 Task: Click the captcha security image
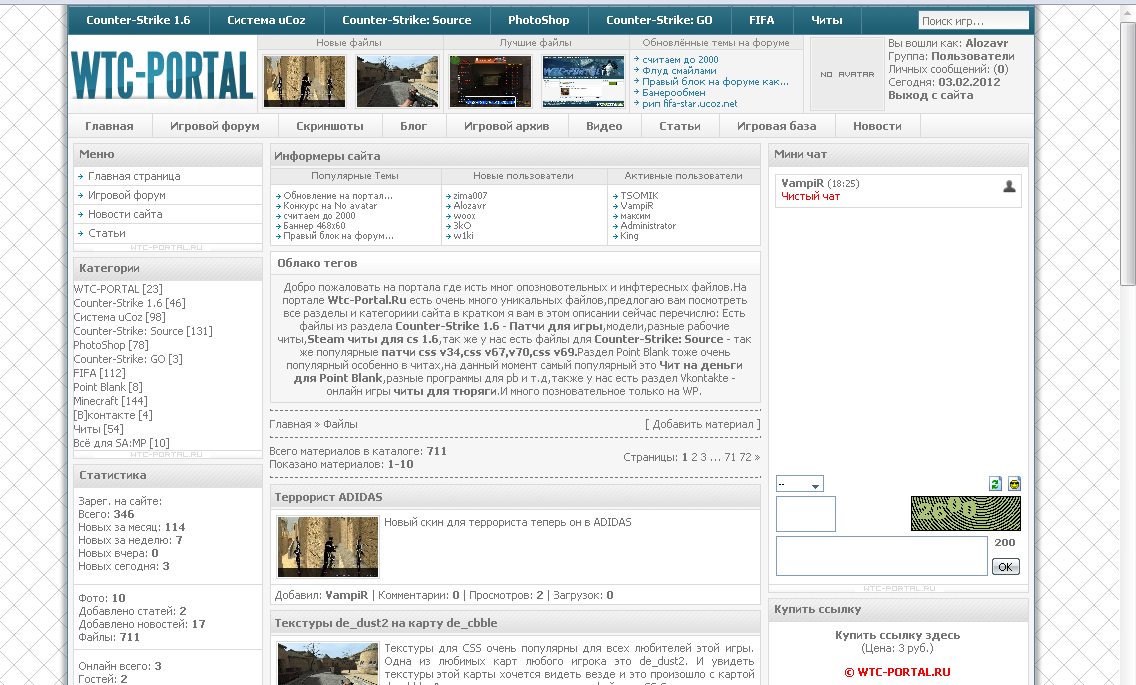pos(966,514)
